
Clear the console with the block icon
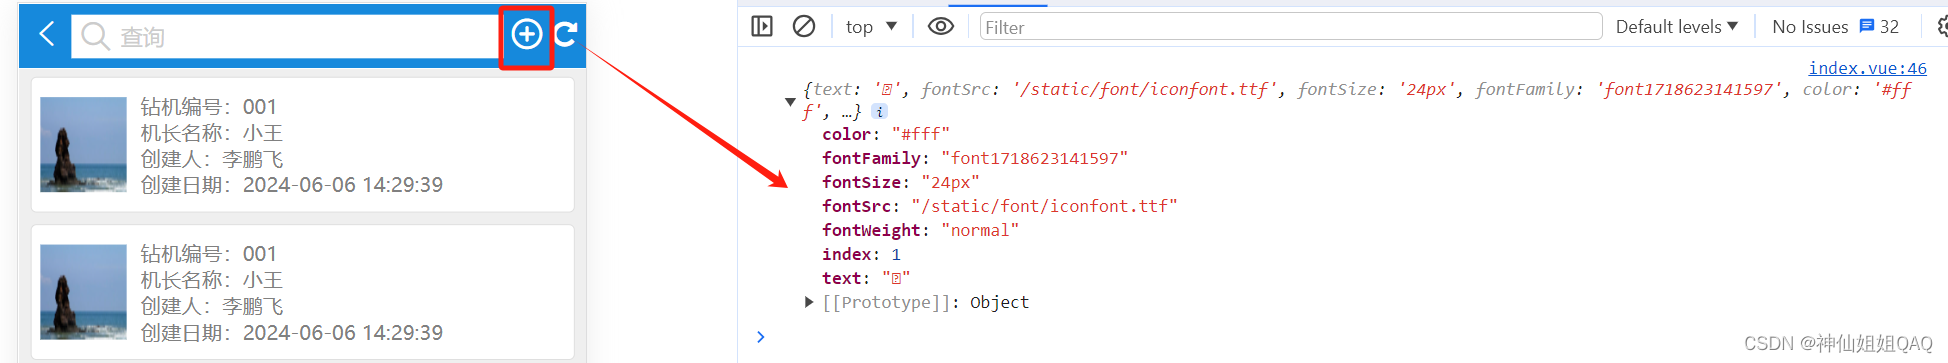(804, 26)
